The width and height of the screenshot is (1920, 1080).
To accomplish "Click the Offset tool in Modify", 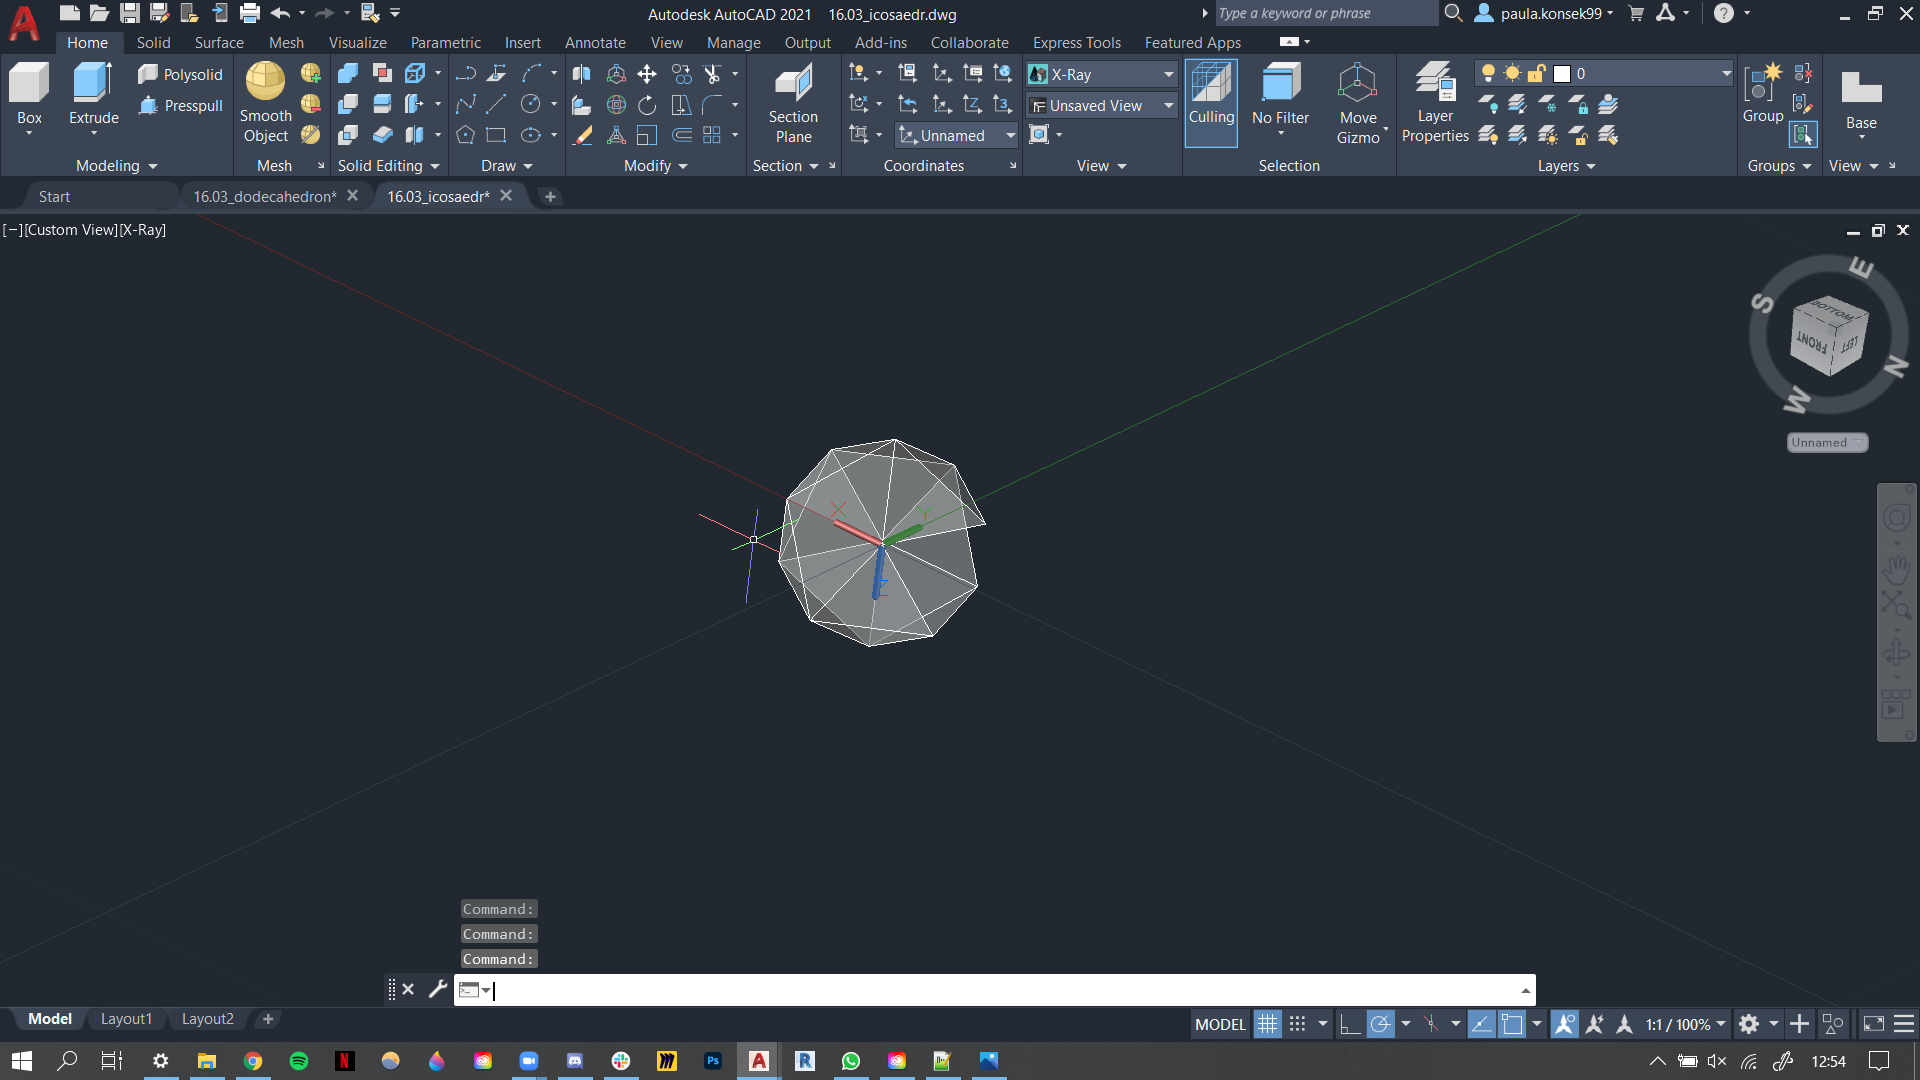I will click(x=681, y=135).
